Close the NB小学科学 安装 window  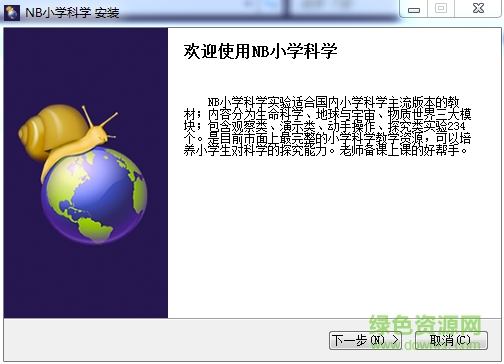tap(478, 8)
